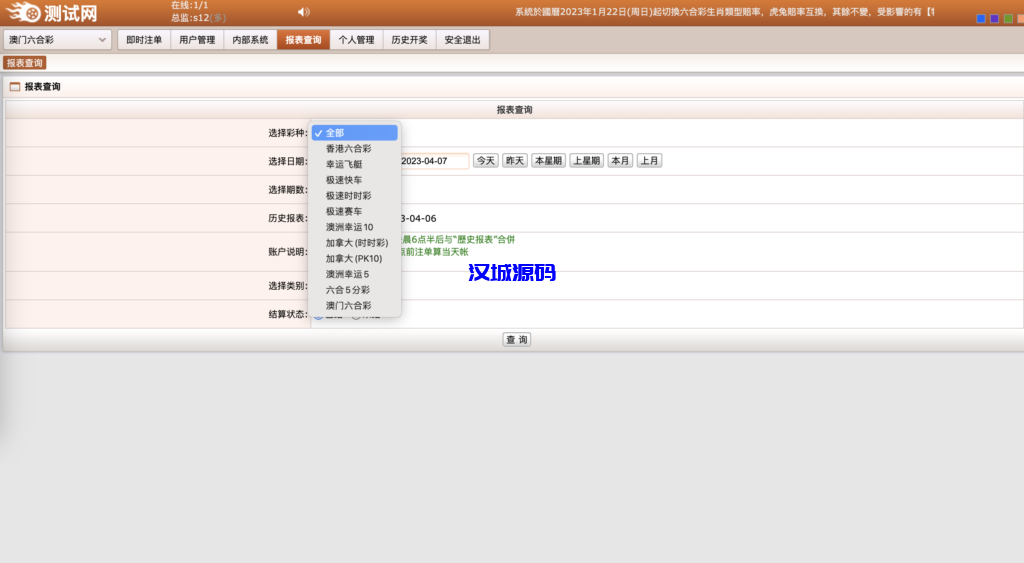Choose 加拿大(时时彩) from the dropdown list
This screenshot has height=563, width=1024.
coord(355,242)
